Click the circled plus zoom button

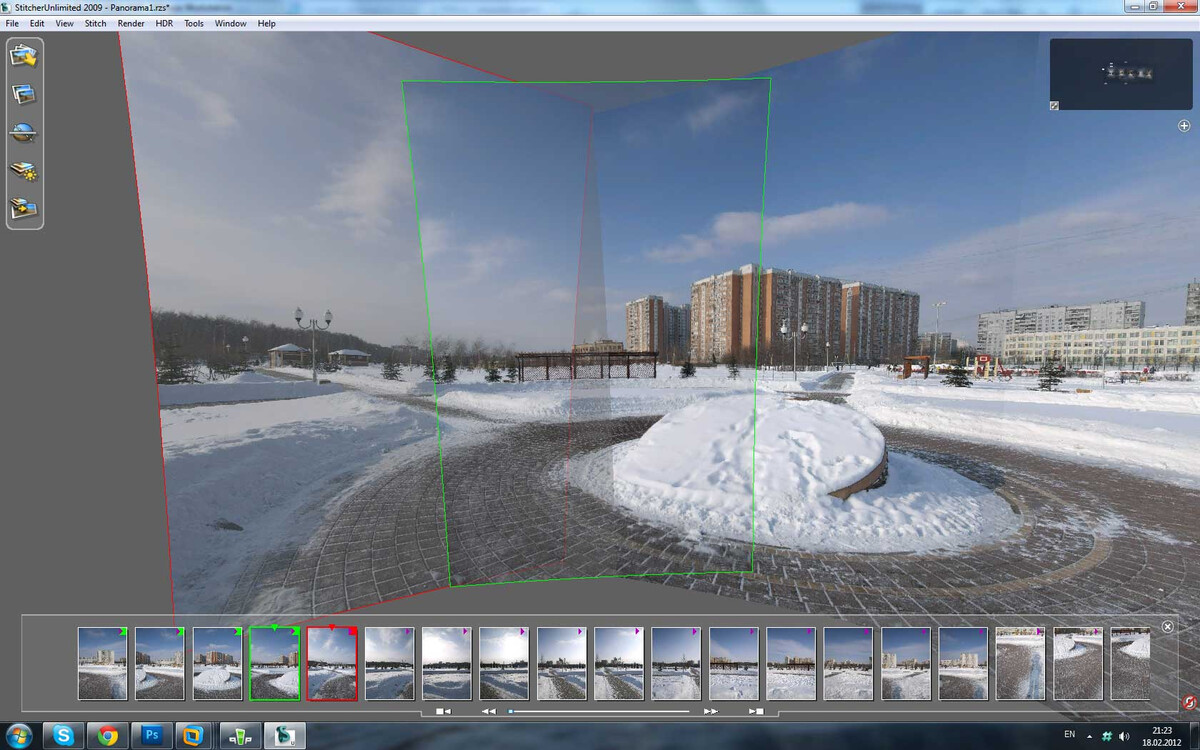(1184, 126)
